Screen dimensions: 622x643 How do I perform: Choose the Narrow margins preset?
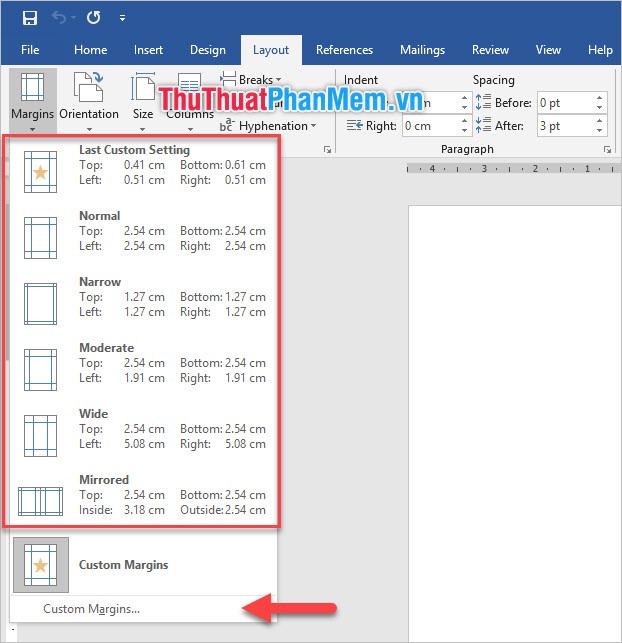[x=142, y=301]
